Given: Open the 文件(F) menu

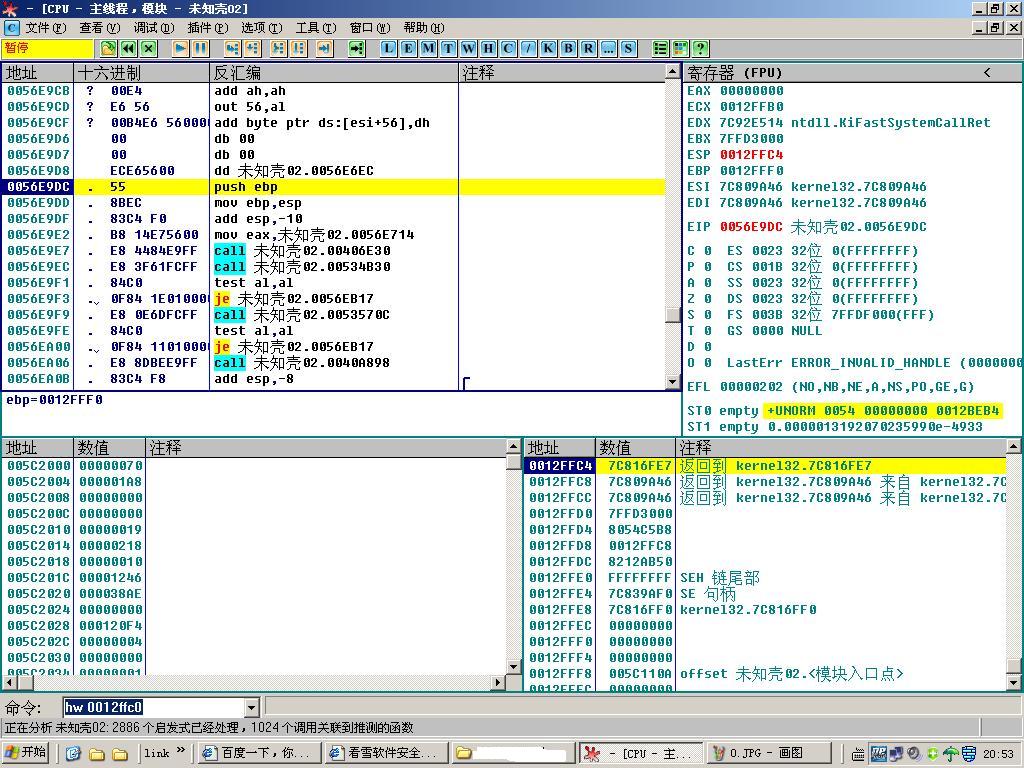Looking at the screenshot, I should click(x=46, y=28).
